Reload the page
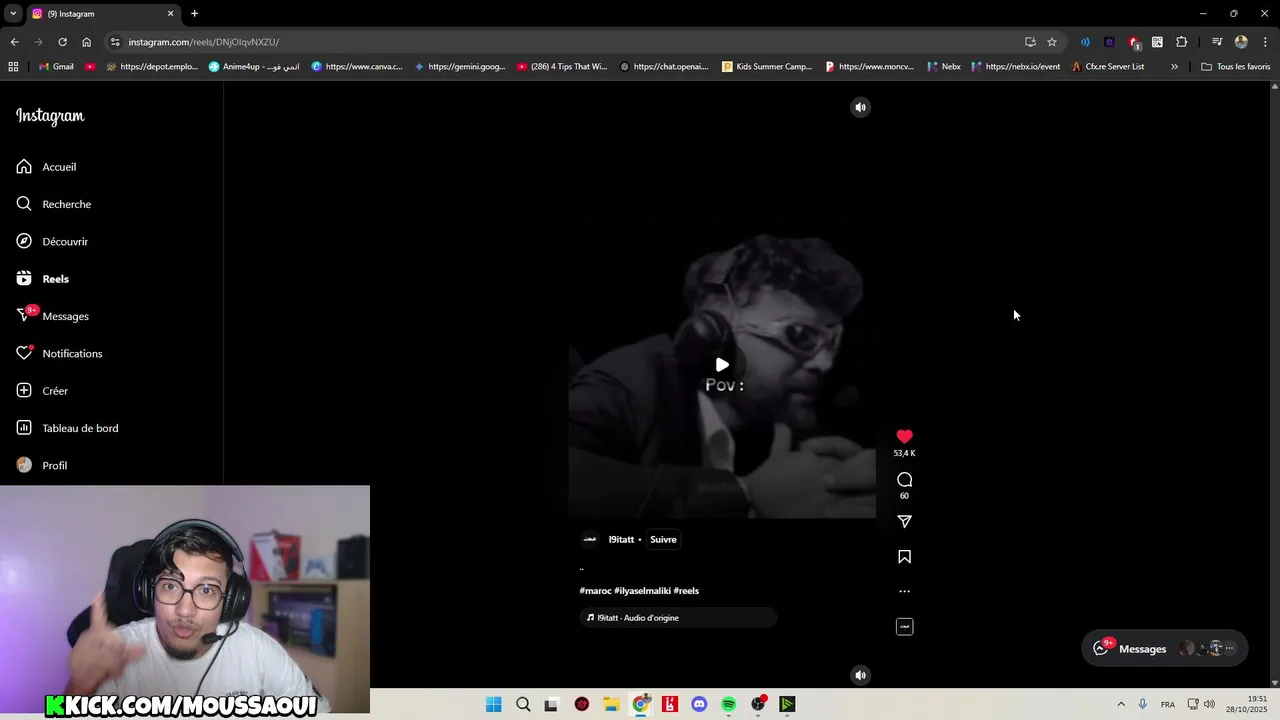The width and height of the screenshot is (1280, 720). 62,42
